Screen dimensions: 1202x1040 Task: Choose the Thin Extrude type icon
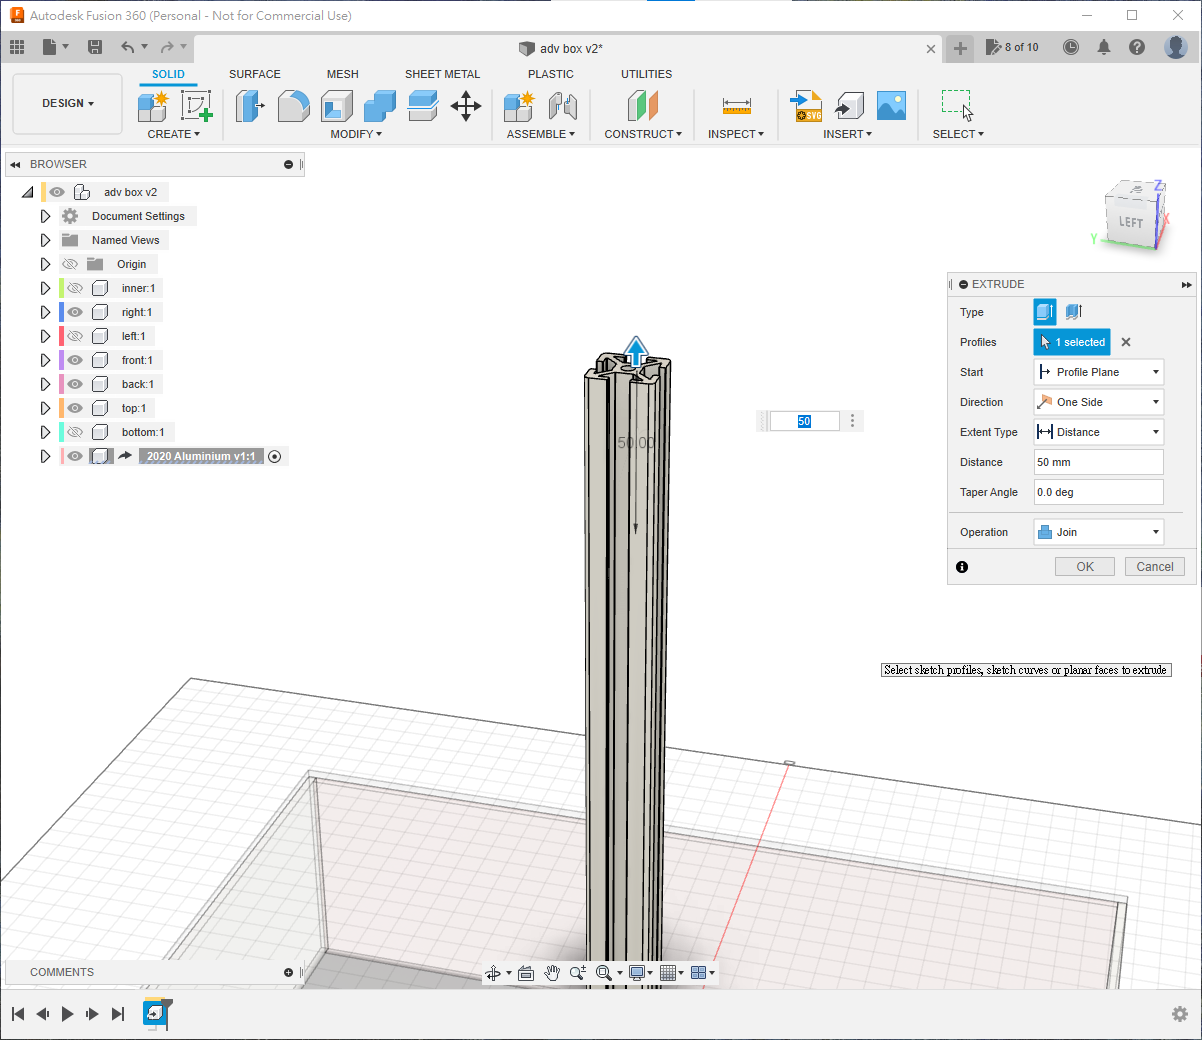click(x=1074, y=312)
